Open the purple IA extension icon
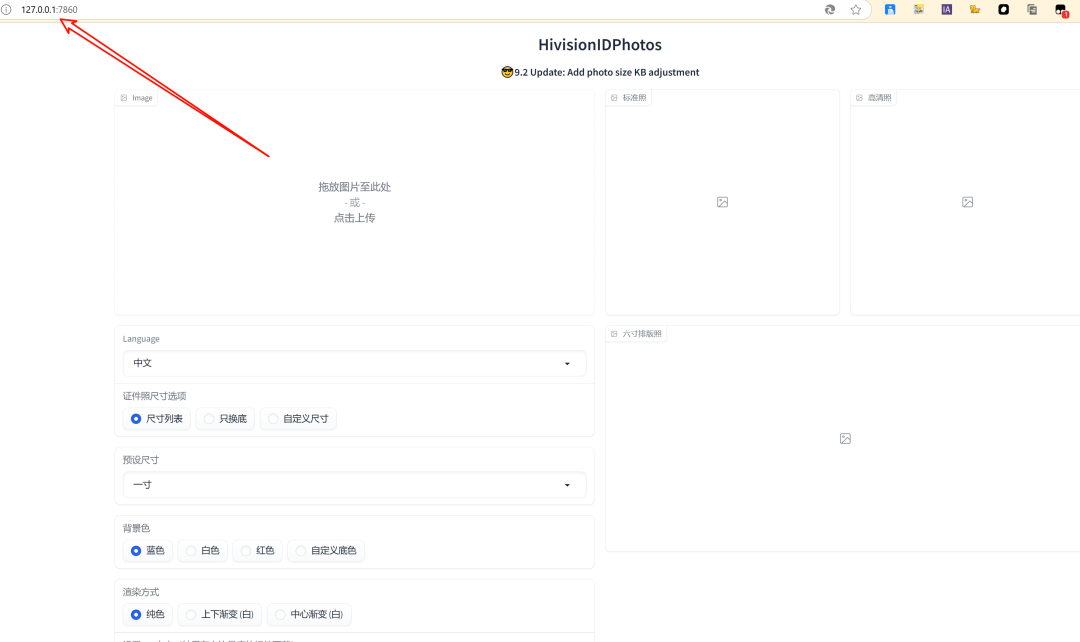The width and height of the screenshot is (1080, 642). tap(947, 10)
